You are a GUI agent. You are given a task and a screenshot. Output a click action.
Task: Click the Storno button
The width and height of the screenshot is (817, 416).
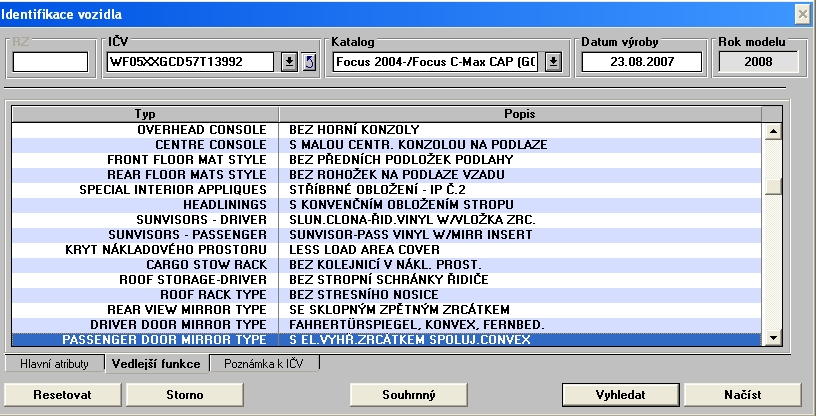pos(179,394)
